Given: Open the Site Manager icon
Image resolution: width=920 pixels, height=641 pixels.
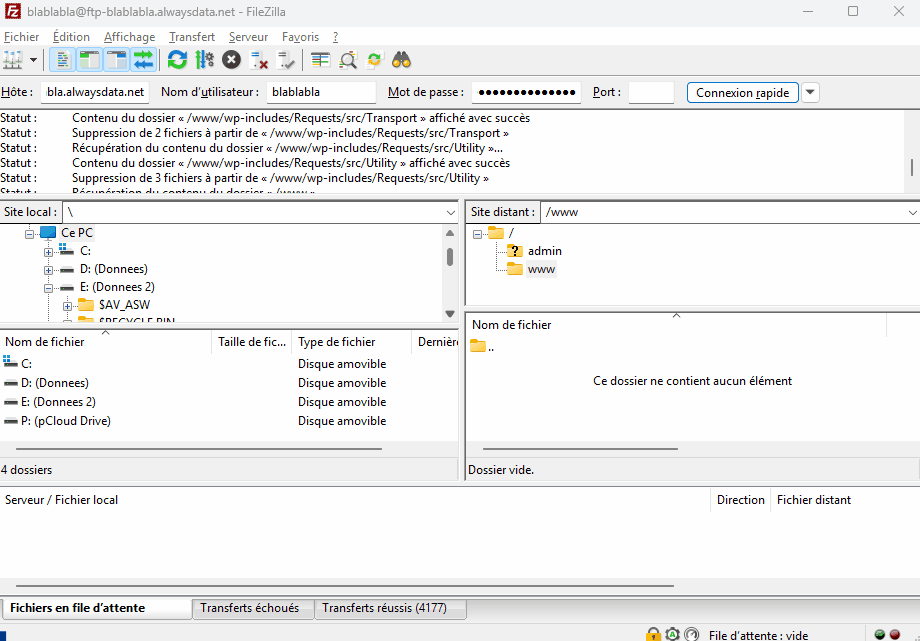Looking at the screenshot, I should click(x=13, y=60).
